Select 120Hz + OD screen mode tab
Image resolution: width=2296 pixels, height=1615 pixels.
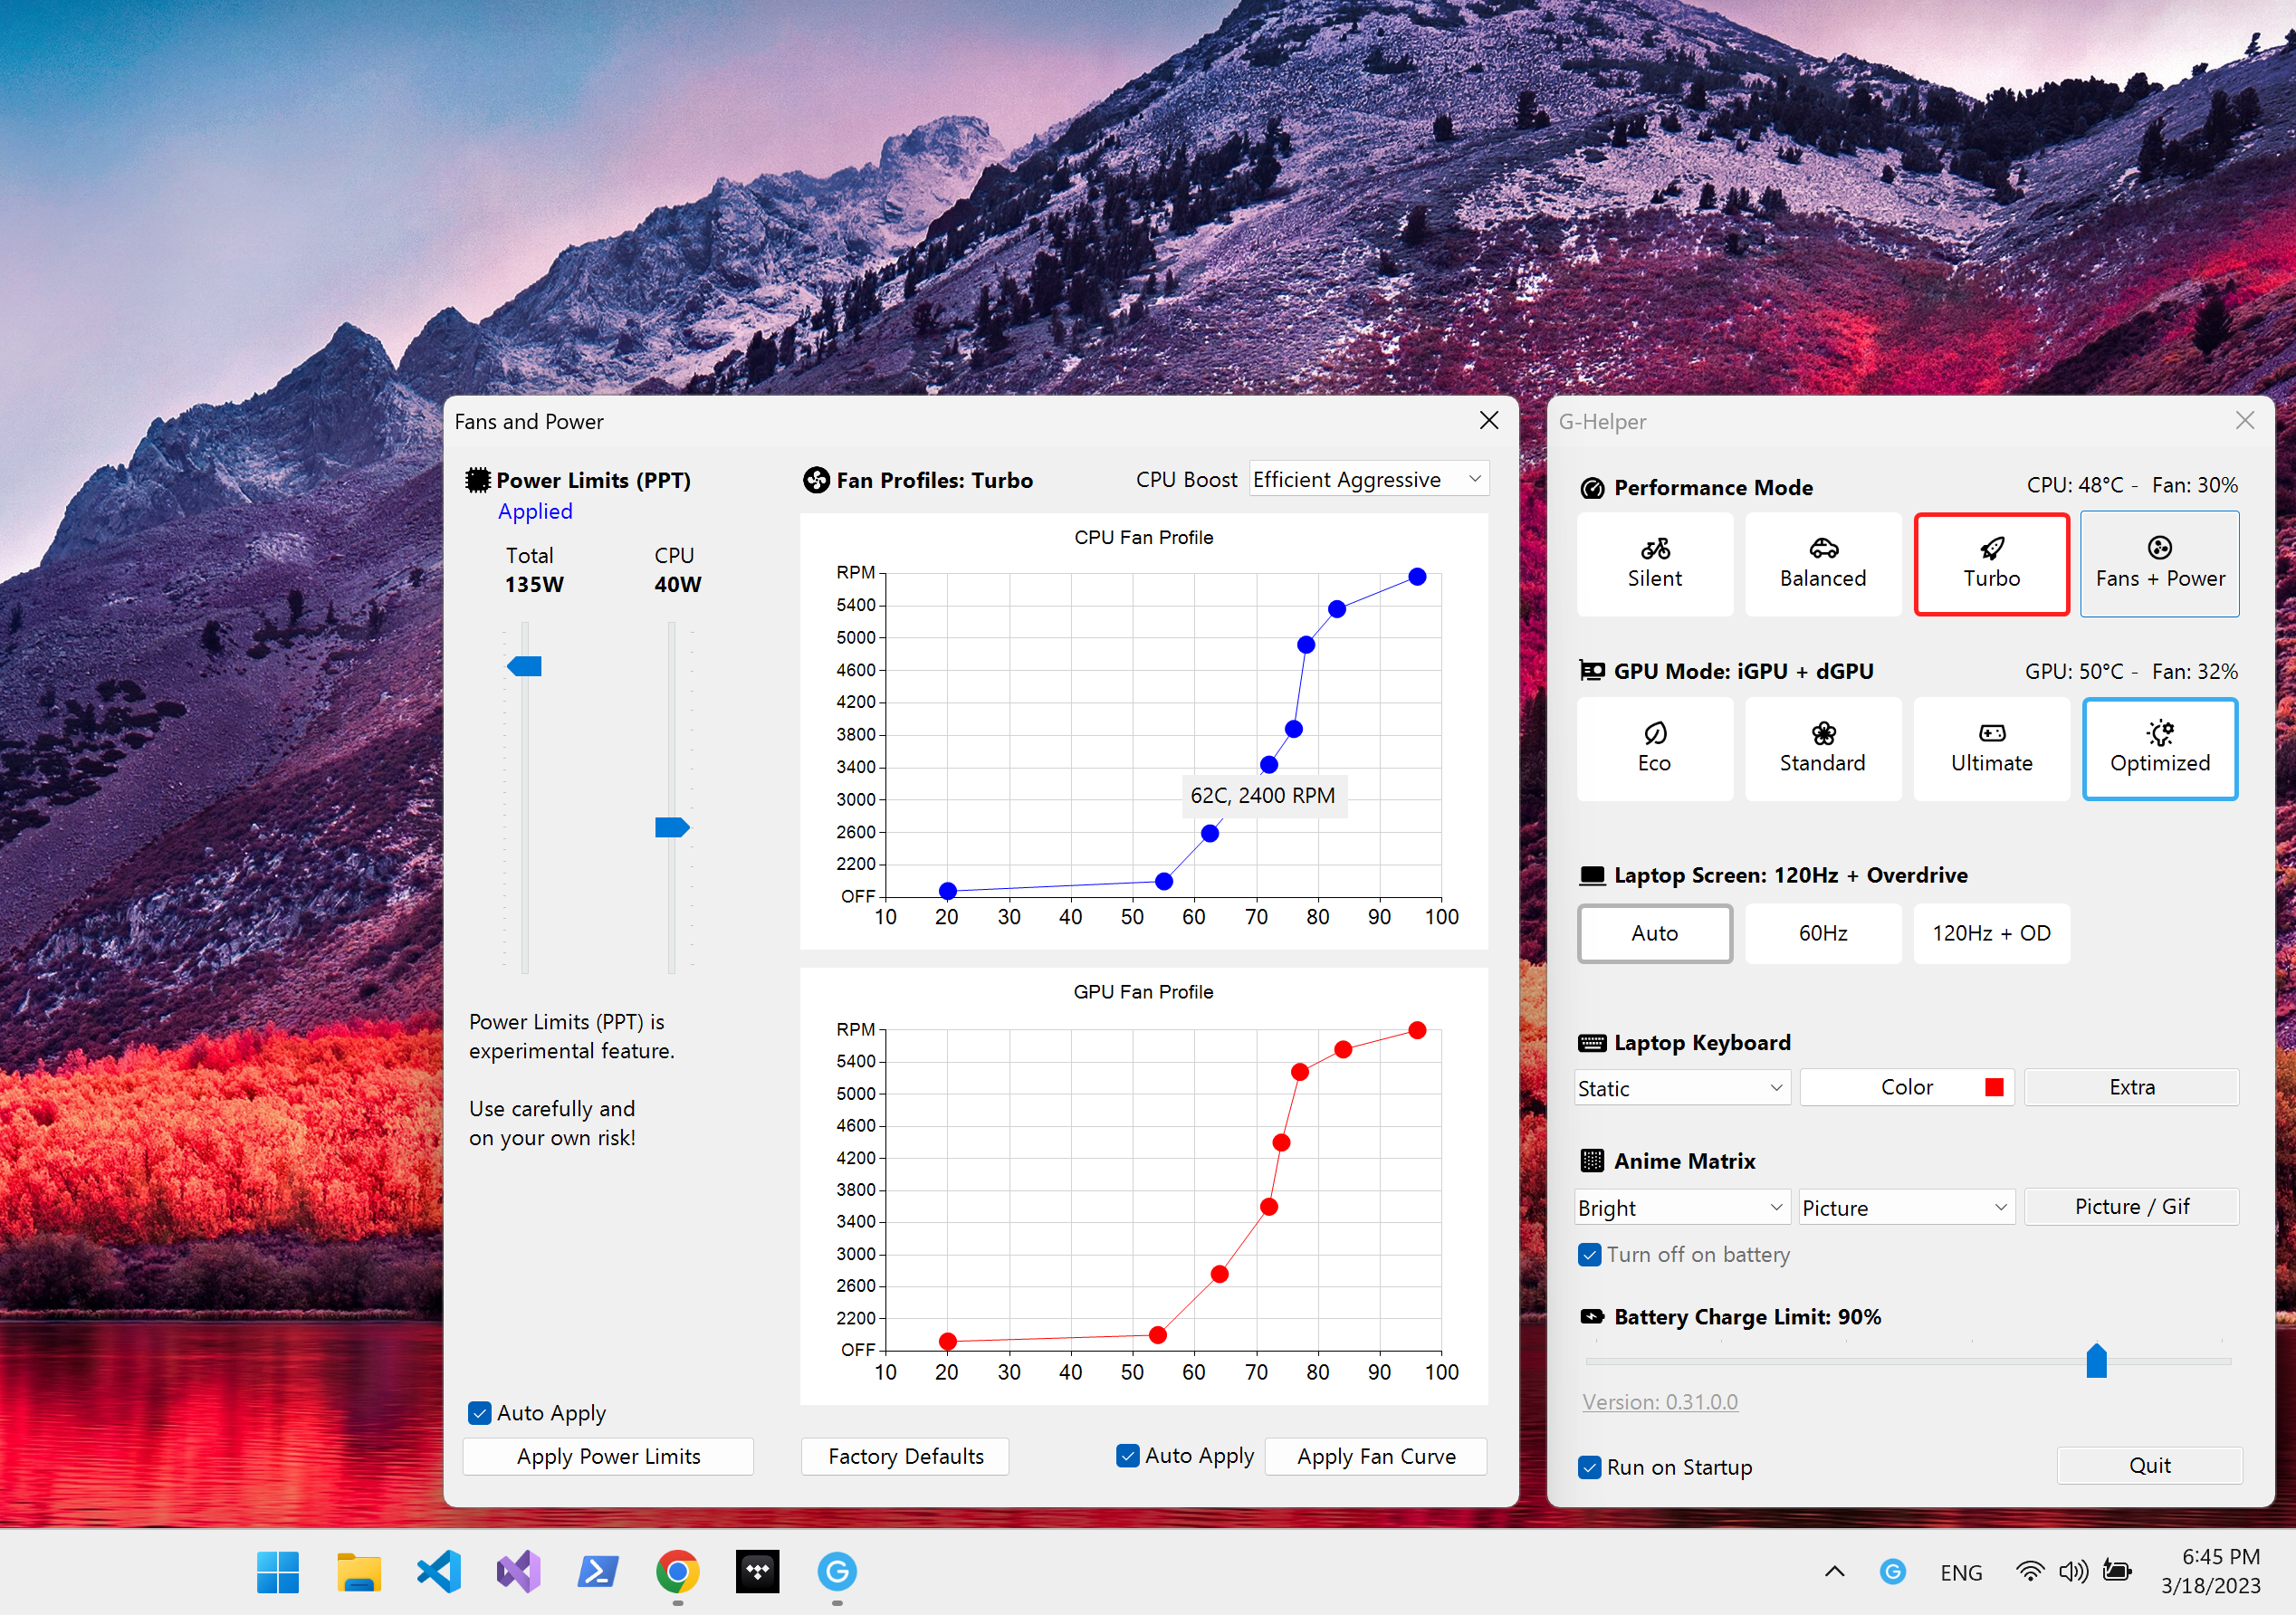(x=1988, y=933)
